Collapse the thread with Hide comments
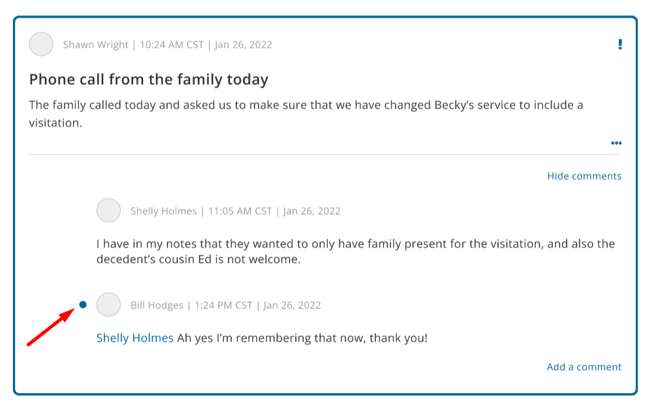The image size is (650, 408). [x=584, y=176]
